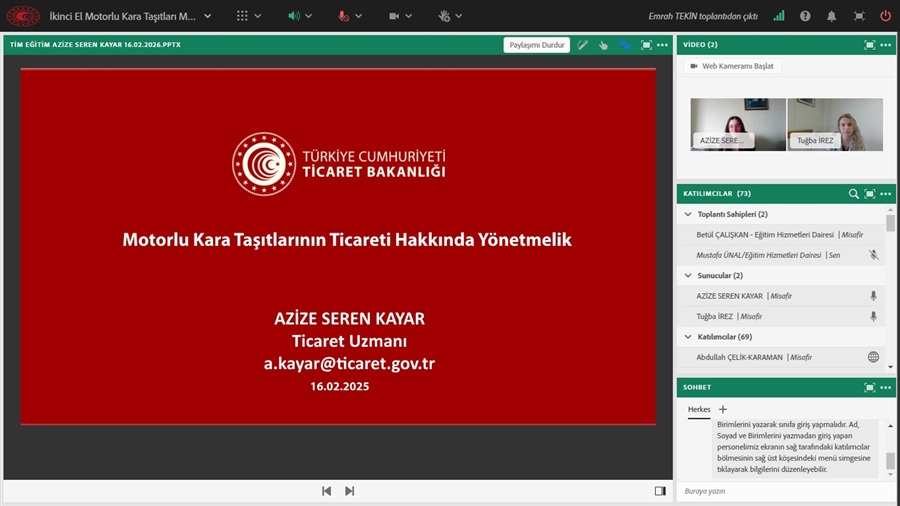
Task: Open the webcam dropdown arrow
Action: [x=409, y=16]
